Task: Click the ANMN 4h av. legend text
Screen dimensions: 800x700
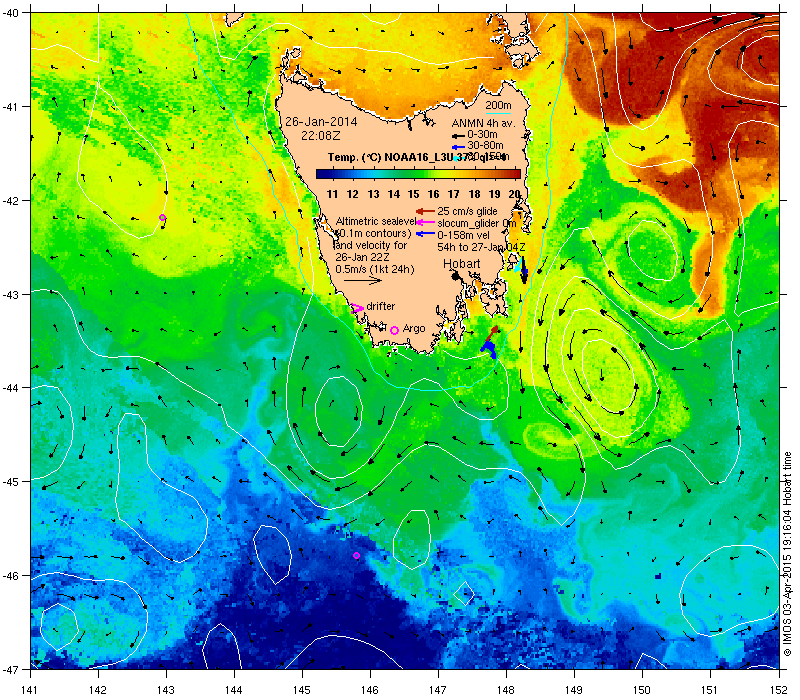Action: [x=484, y=123]
